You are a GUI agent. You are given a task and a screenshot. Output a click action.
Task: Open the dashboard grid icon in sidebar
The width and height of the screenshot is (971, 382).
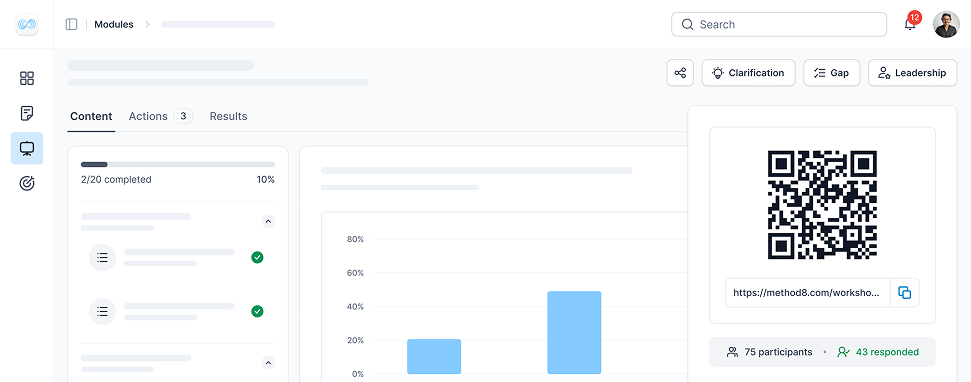point(27,79)
